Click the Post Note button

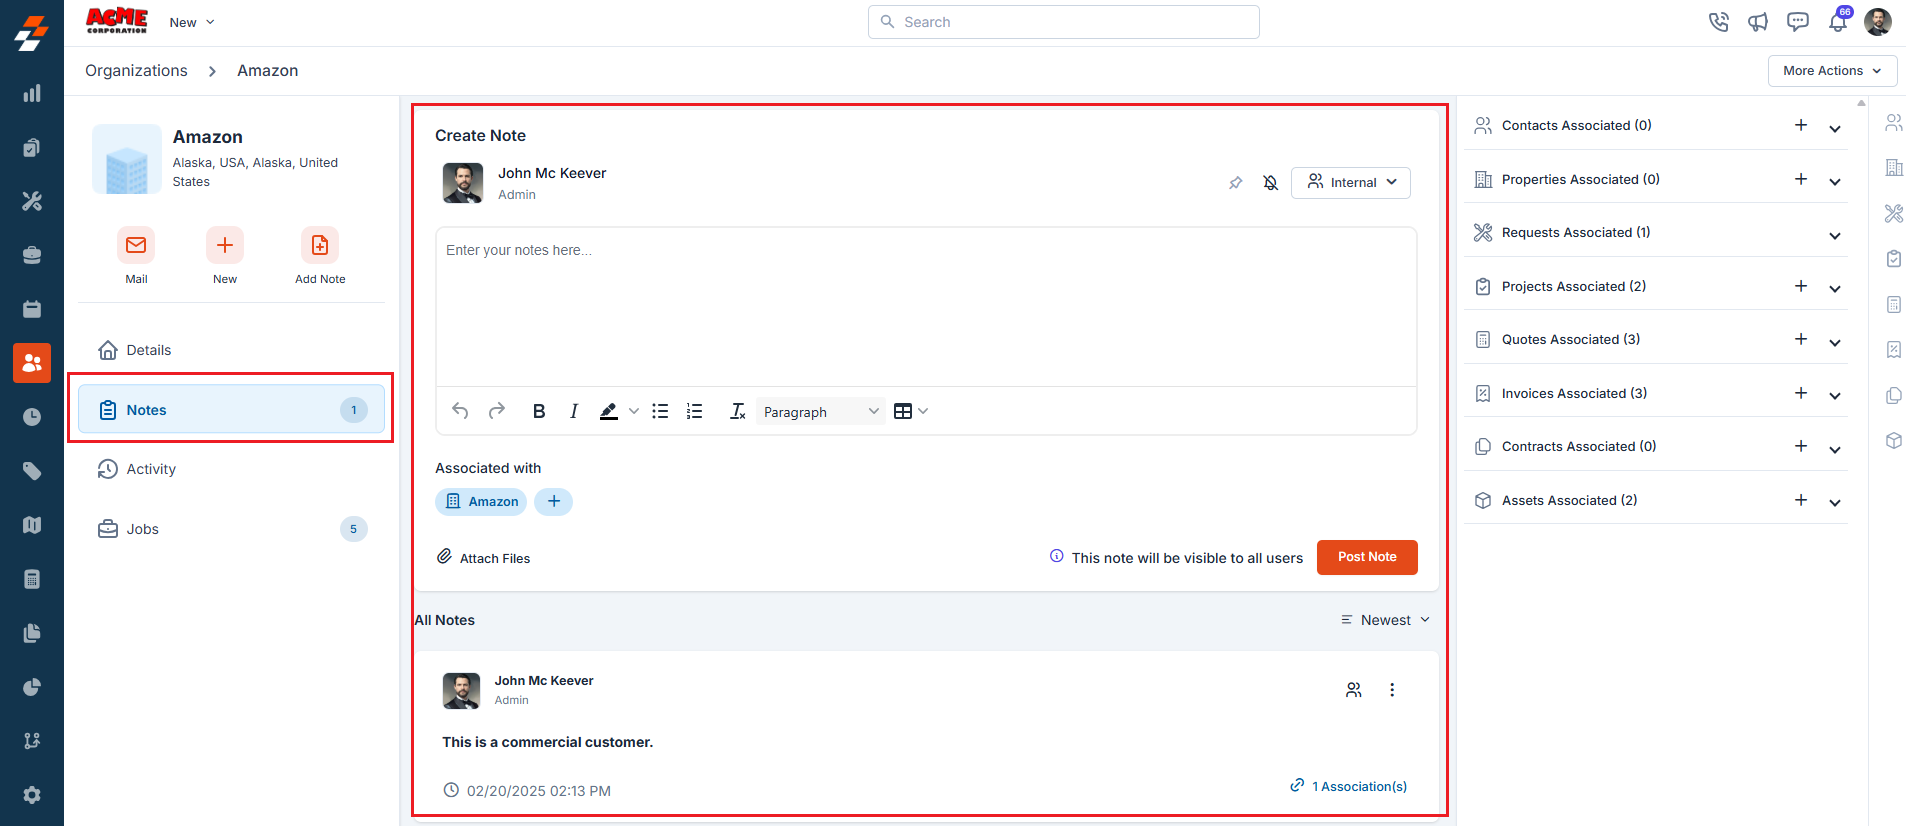1367,557
